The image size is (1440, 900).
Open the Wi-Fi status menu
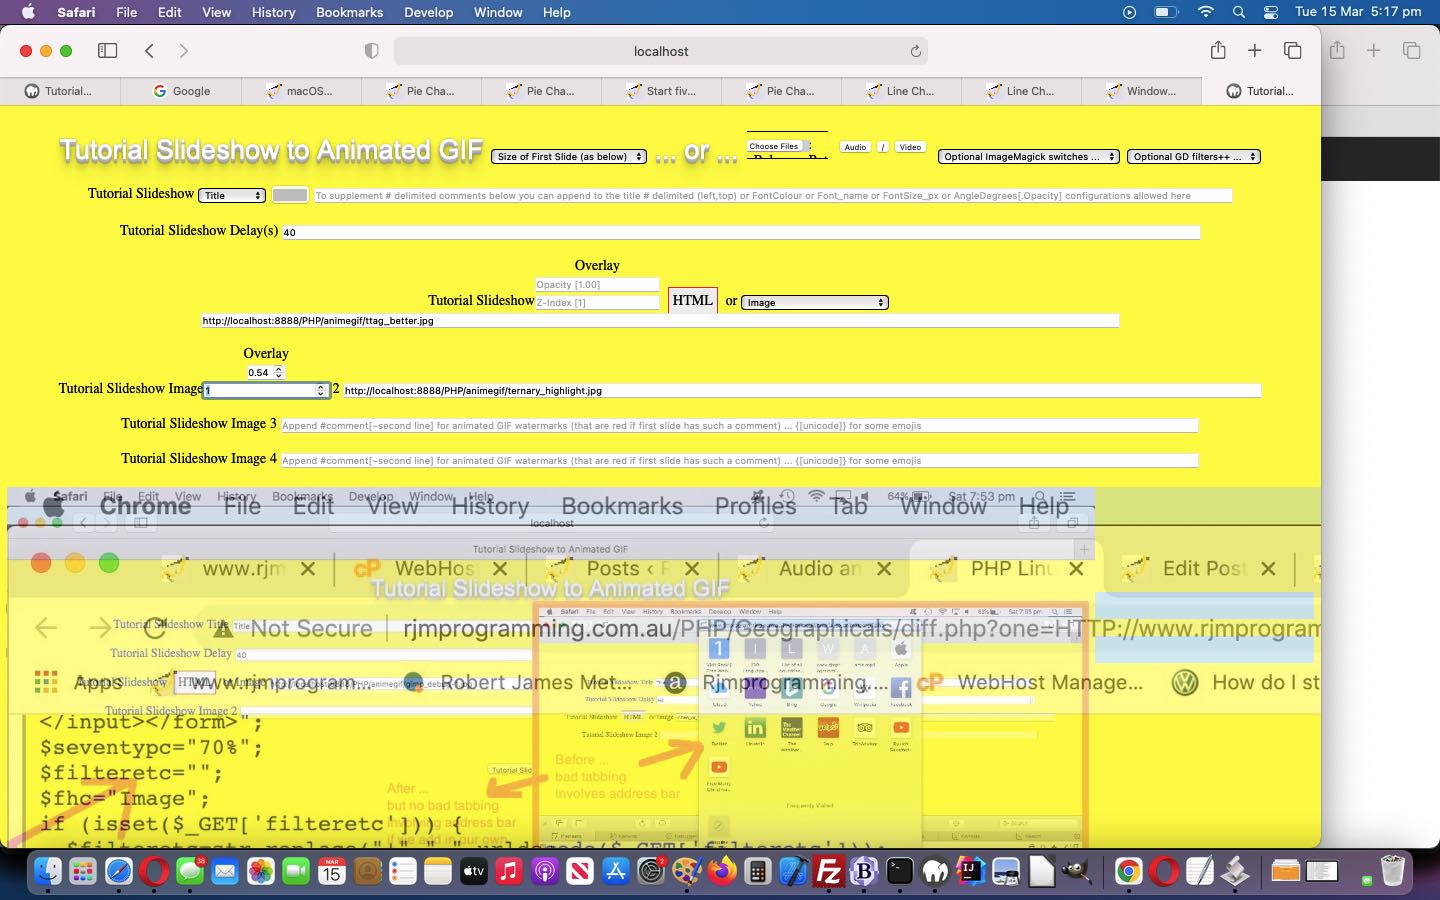[1206, 12]
